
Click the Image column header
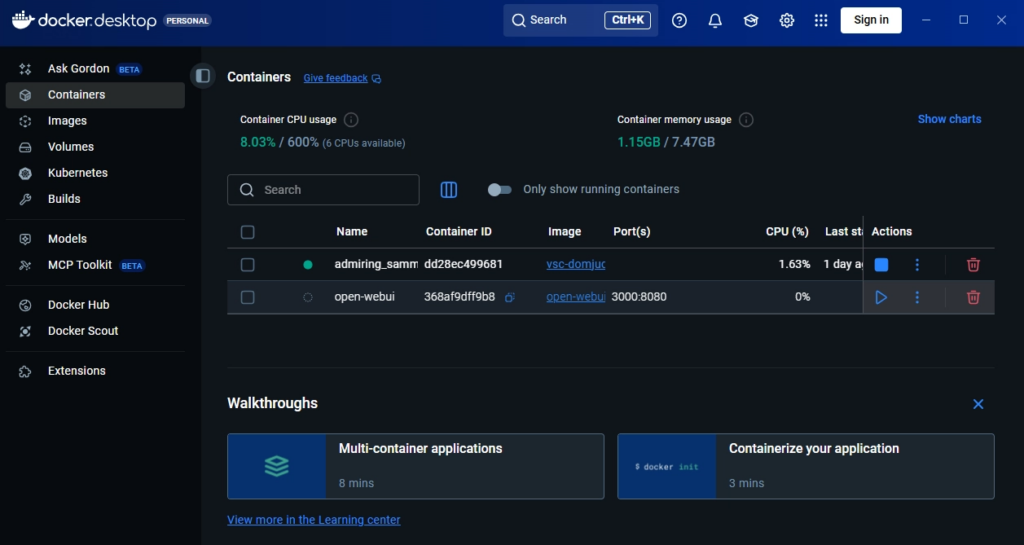(564, 232)
